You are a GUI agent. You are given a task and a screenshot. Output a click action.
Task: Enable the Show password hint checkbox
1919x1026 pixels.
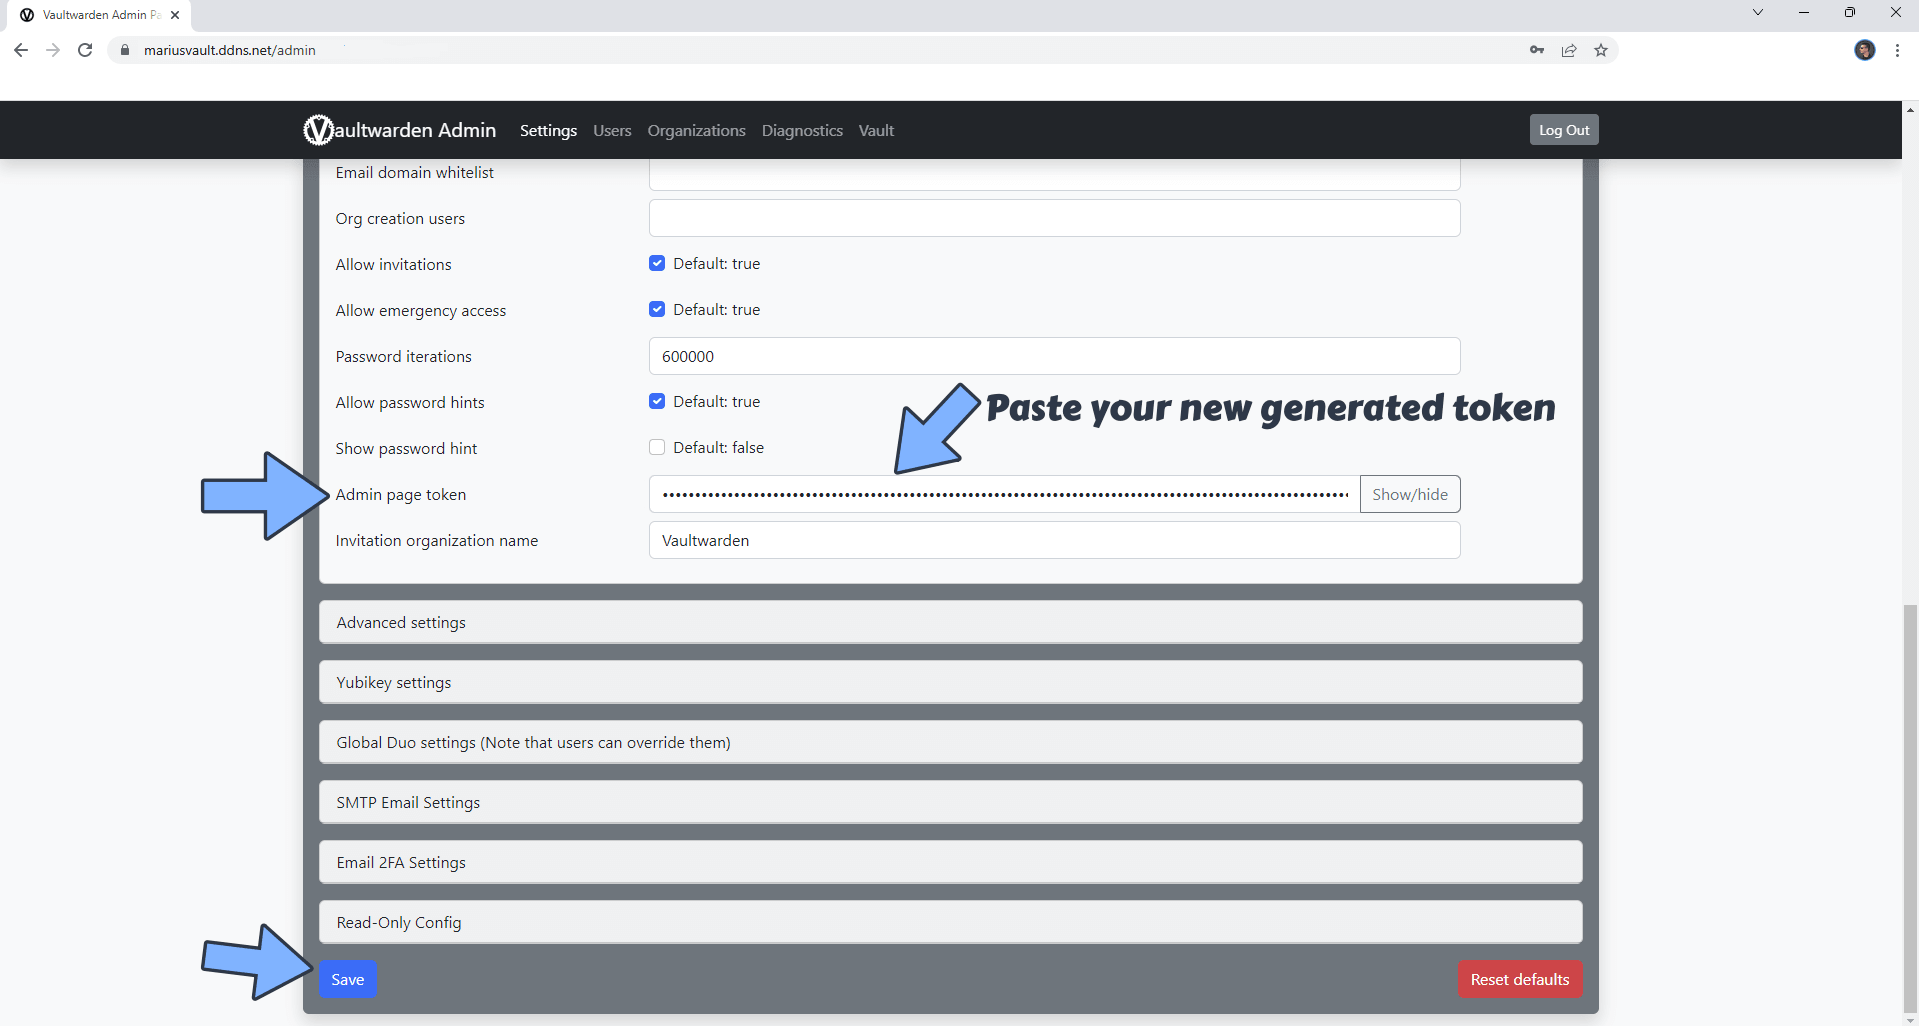coord(657,448)
